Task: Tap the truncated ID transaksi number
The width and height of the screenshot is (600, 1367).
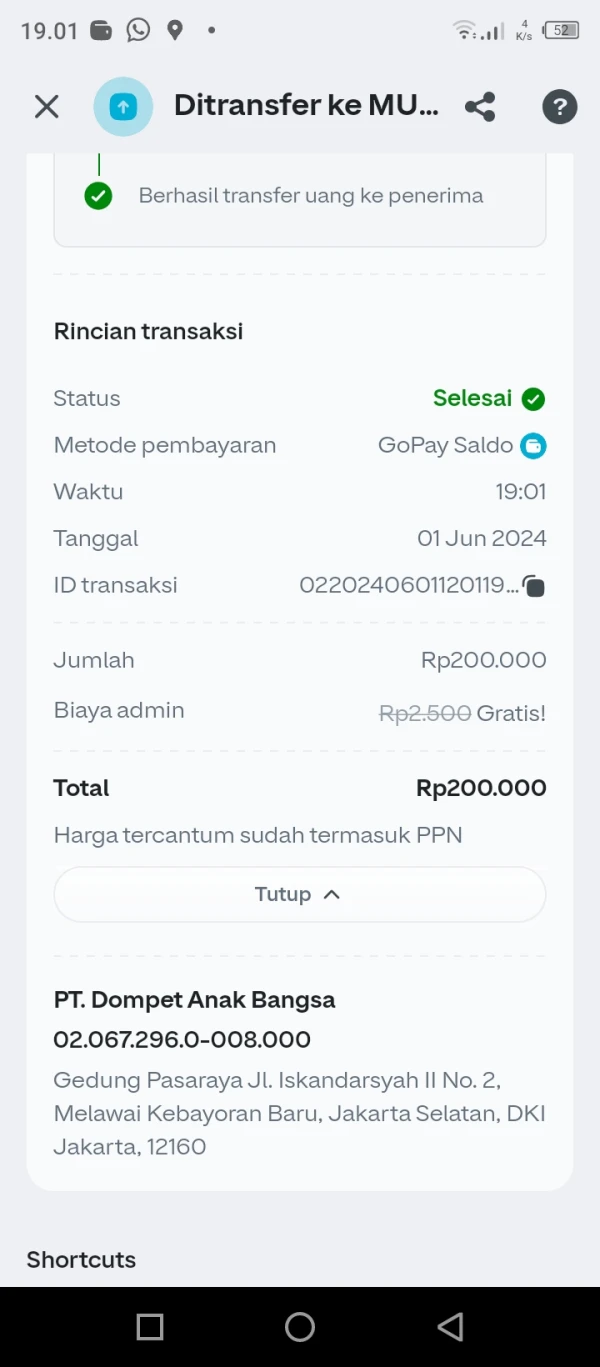Action: 408,586
